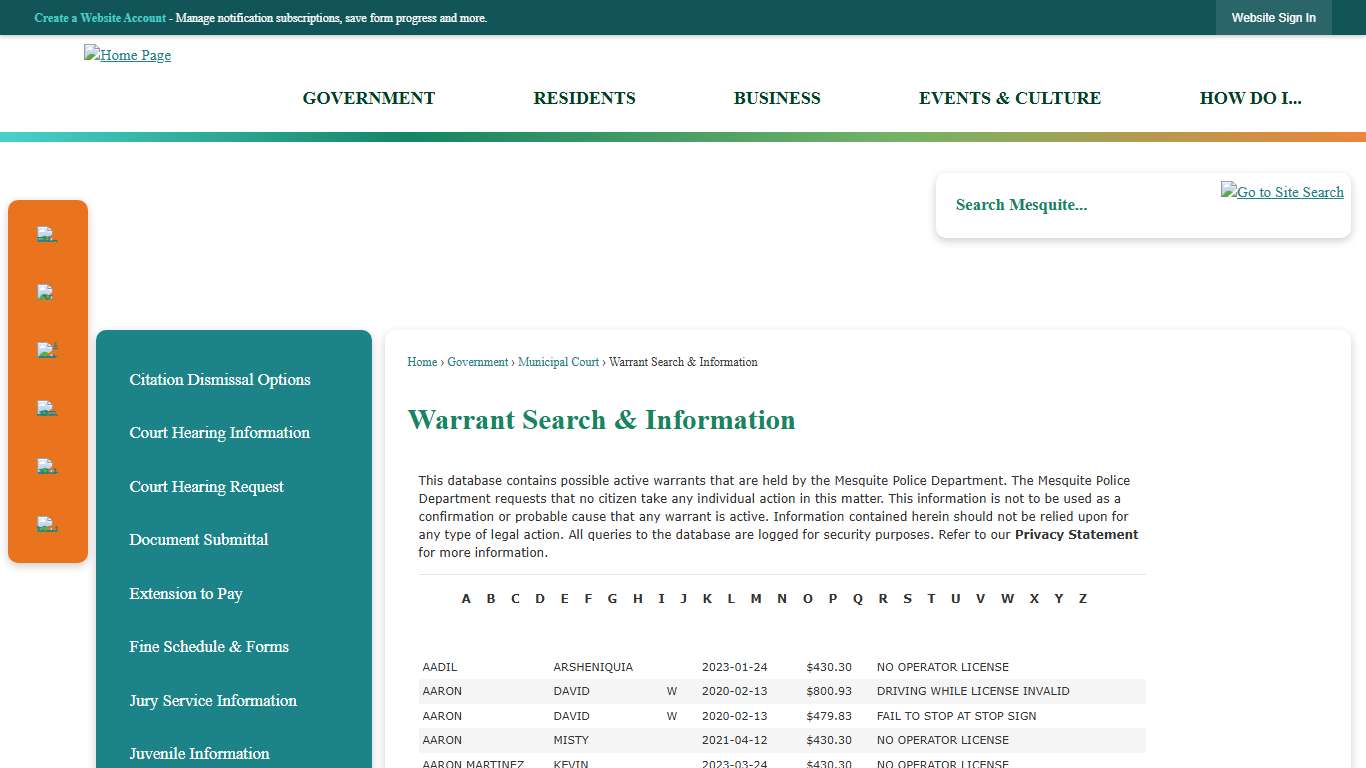Open the Privacy Statement link
Screen dimensions: 1366x768
1076,534
